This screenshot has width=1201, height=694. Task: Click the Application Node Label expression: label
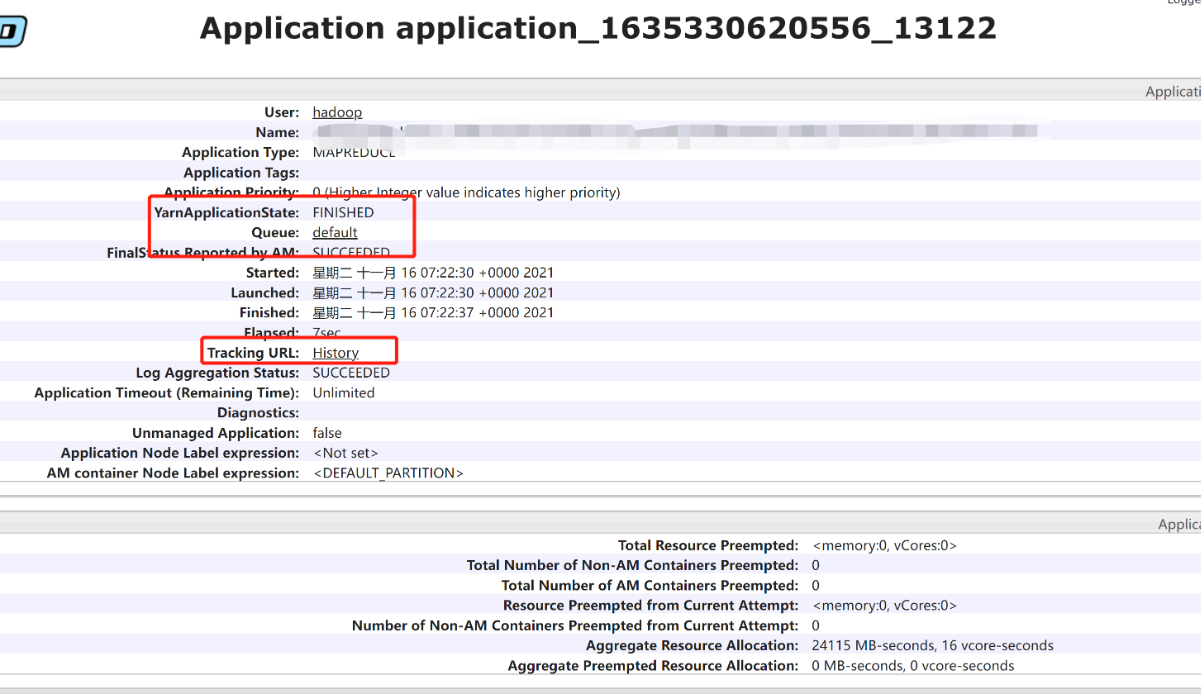tap(180, 453)
